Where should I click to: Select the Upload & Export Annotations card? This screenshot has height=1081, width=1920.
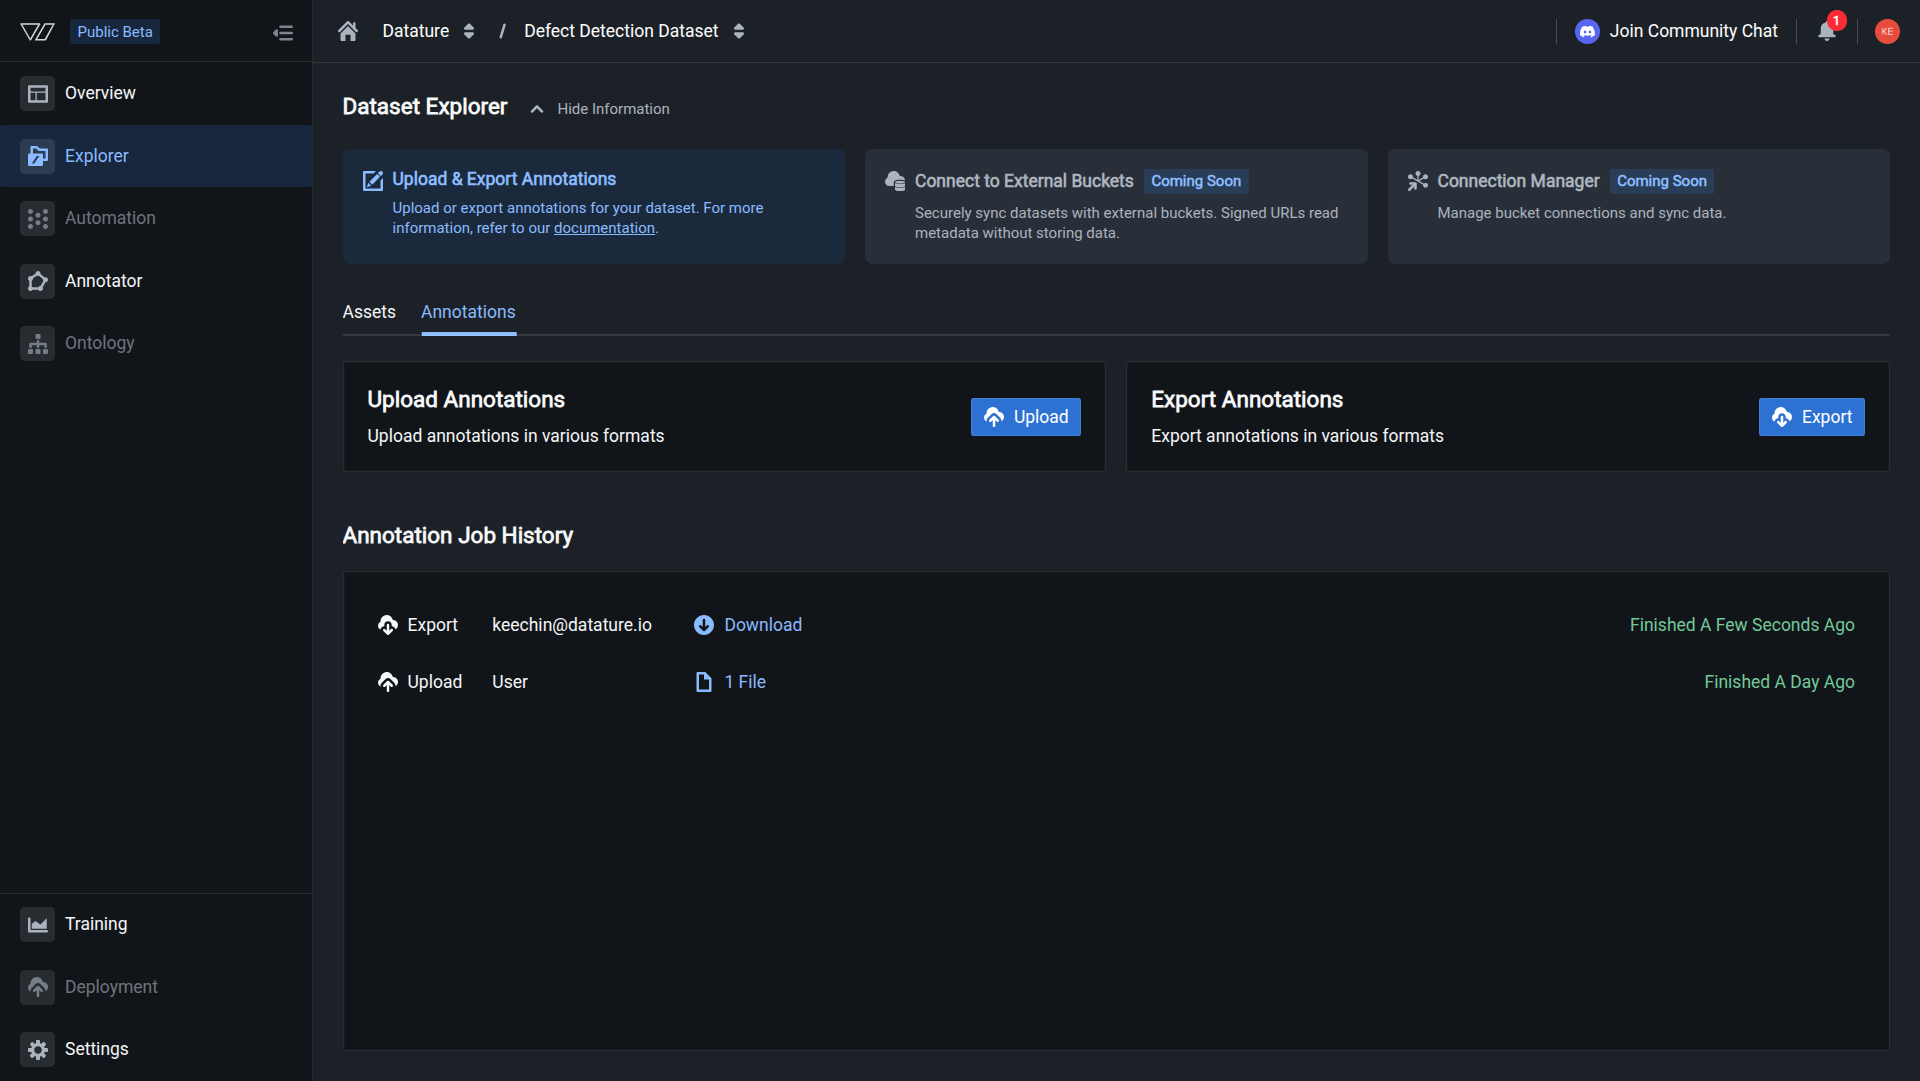point(594,206)
